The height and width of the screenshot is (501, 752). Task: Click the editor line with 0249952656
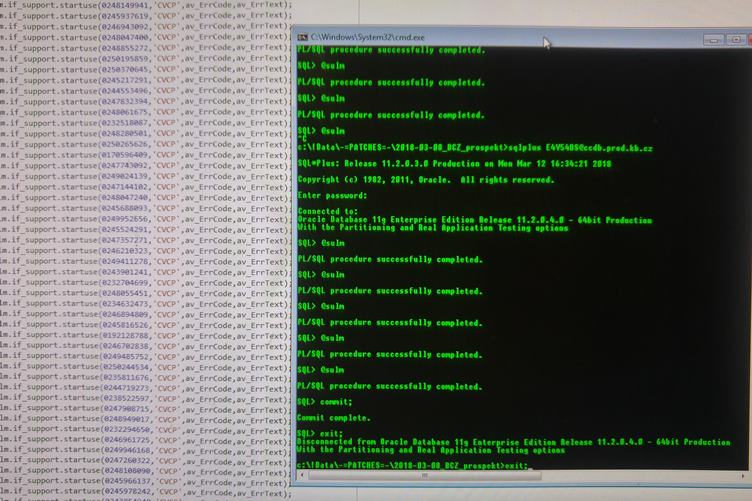tap(146, 219)
